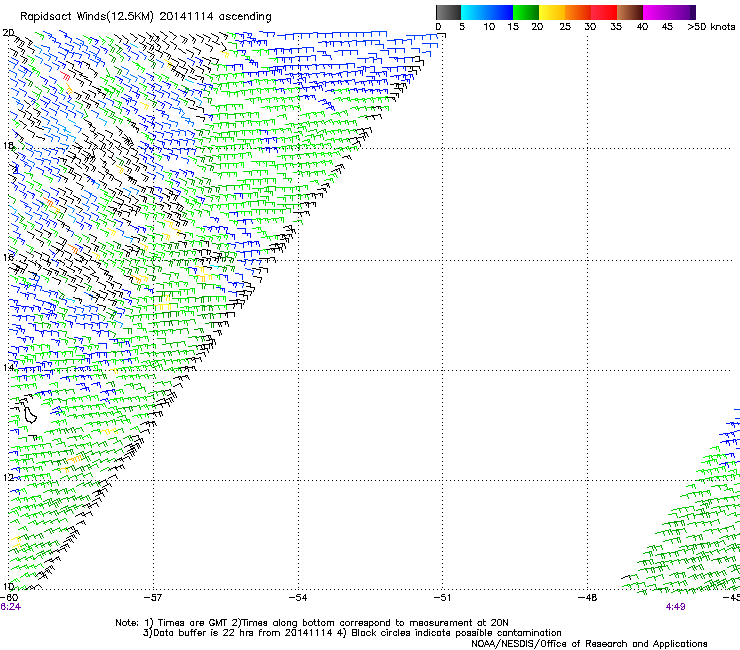The width and height of the screenshot is (740, 650).
Task: Click the NOAA/NESDIS Office of Research credit
Action: (589, 643)
